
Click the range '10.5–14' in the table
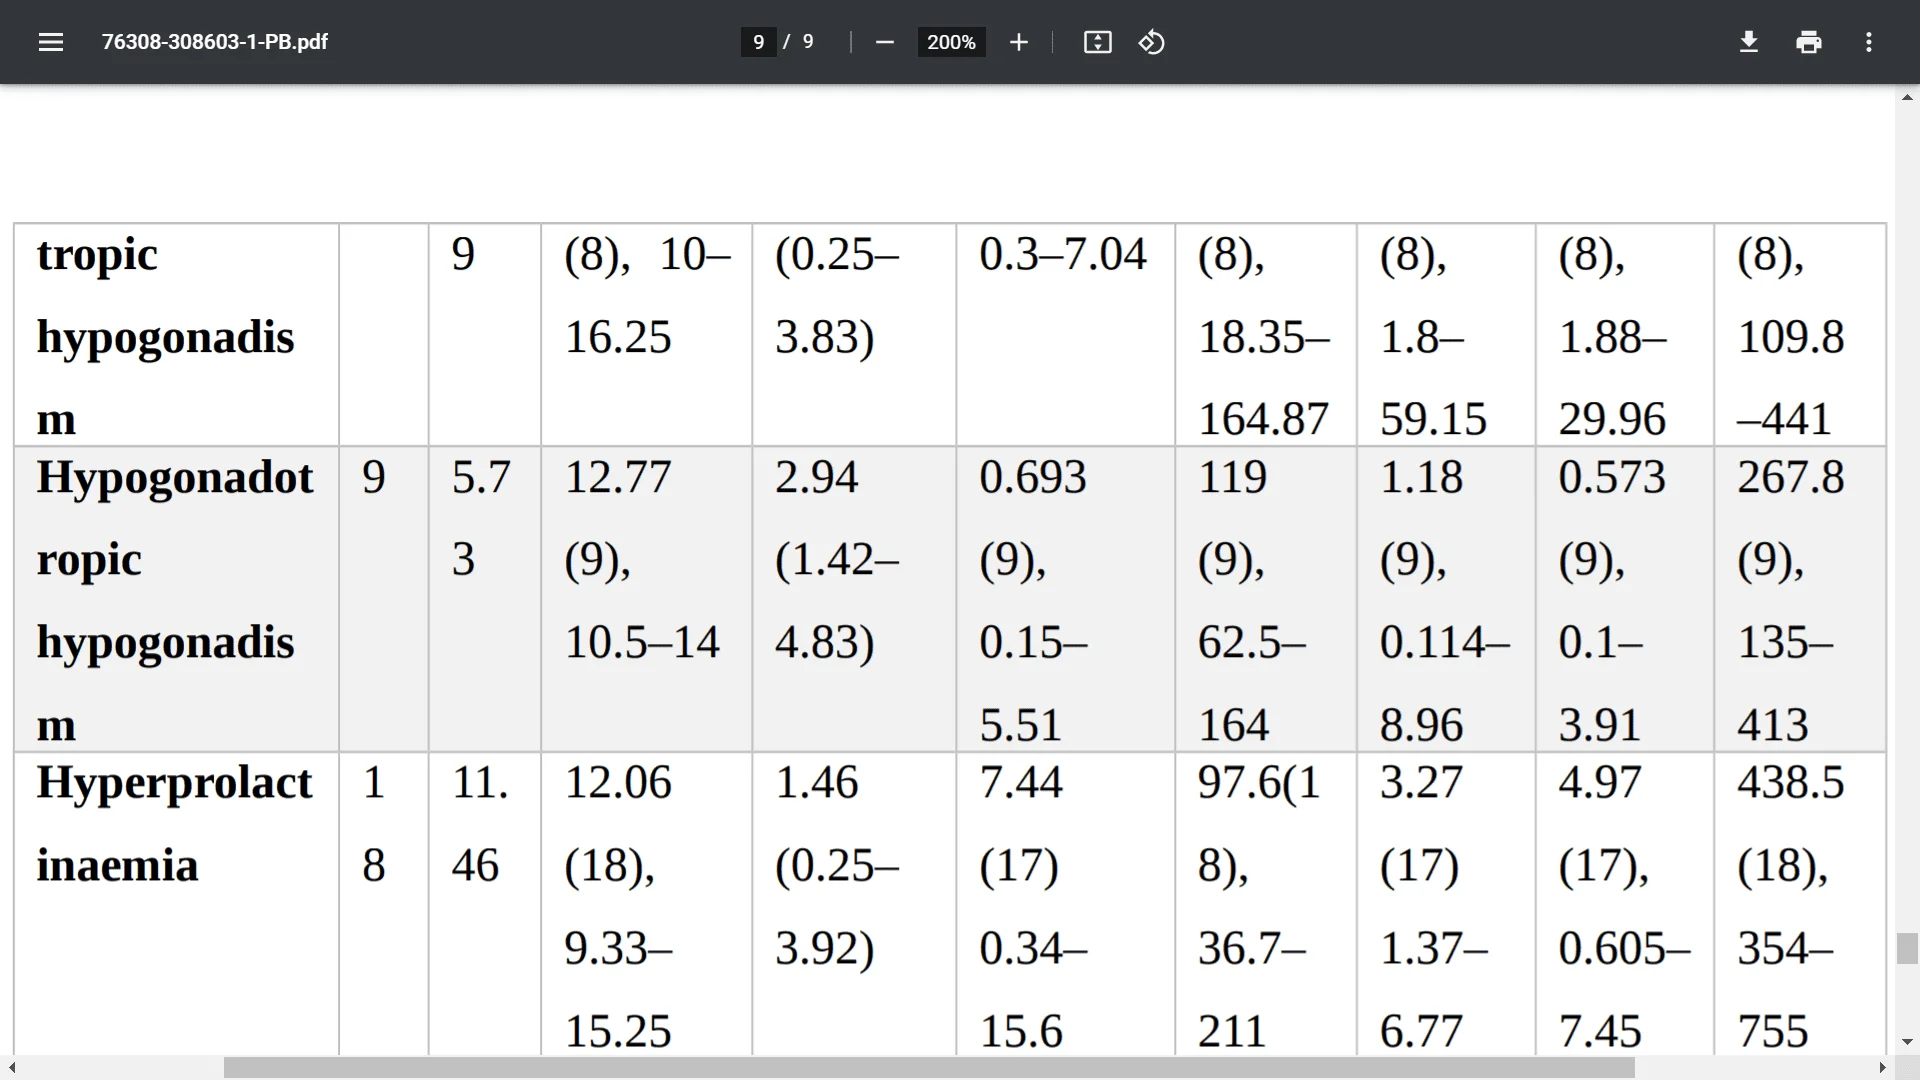[x=642, y=642]
